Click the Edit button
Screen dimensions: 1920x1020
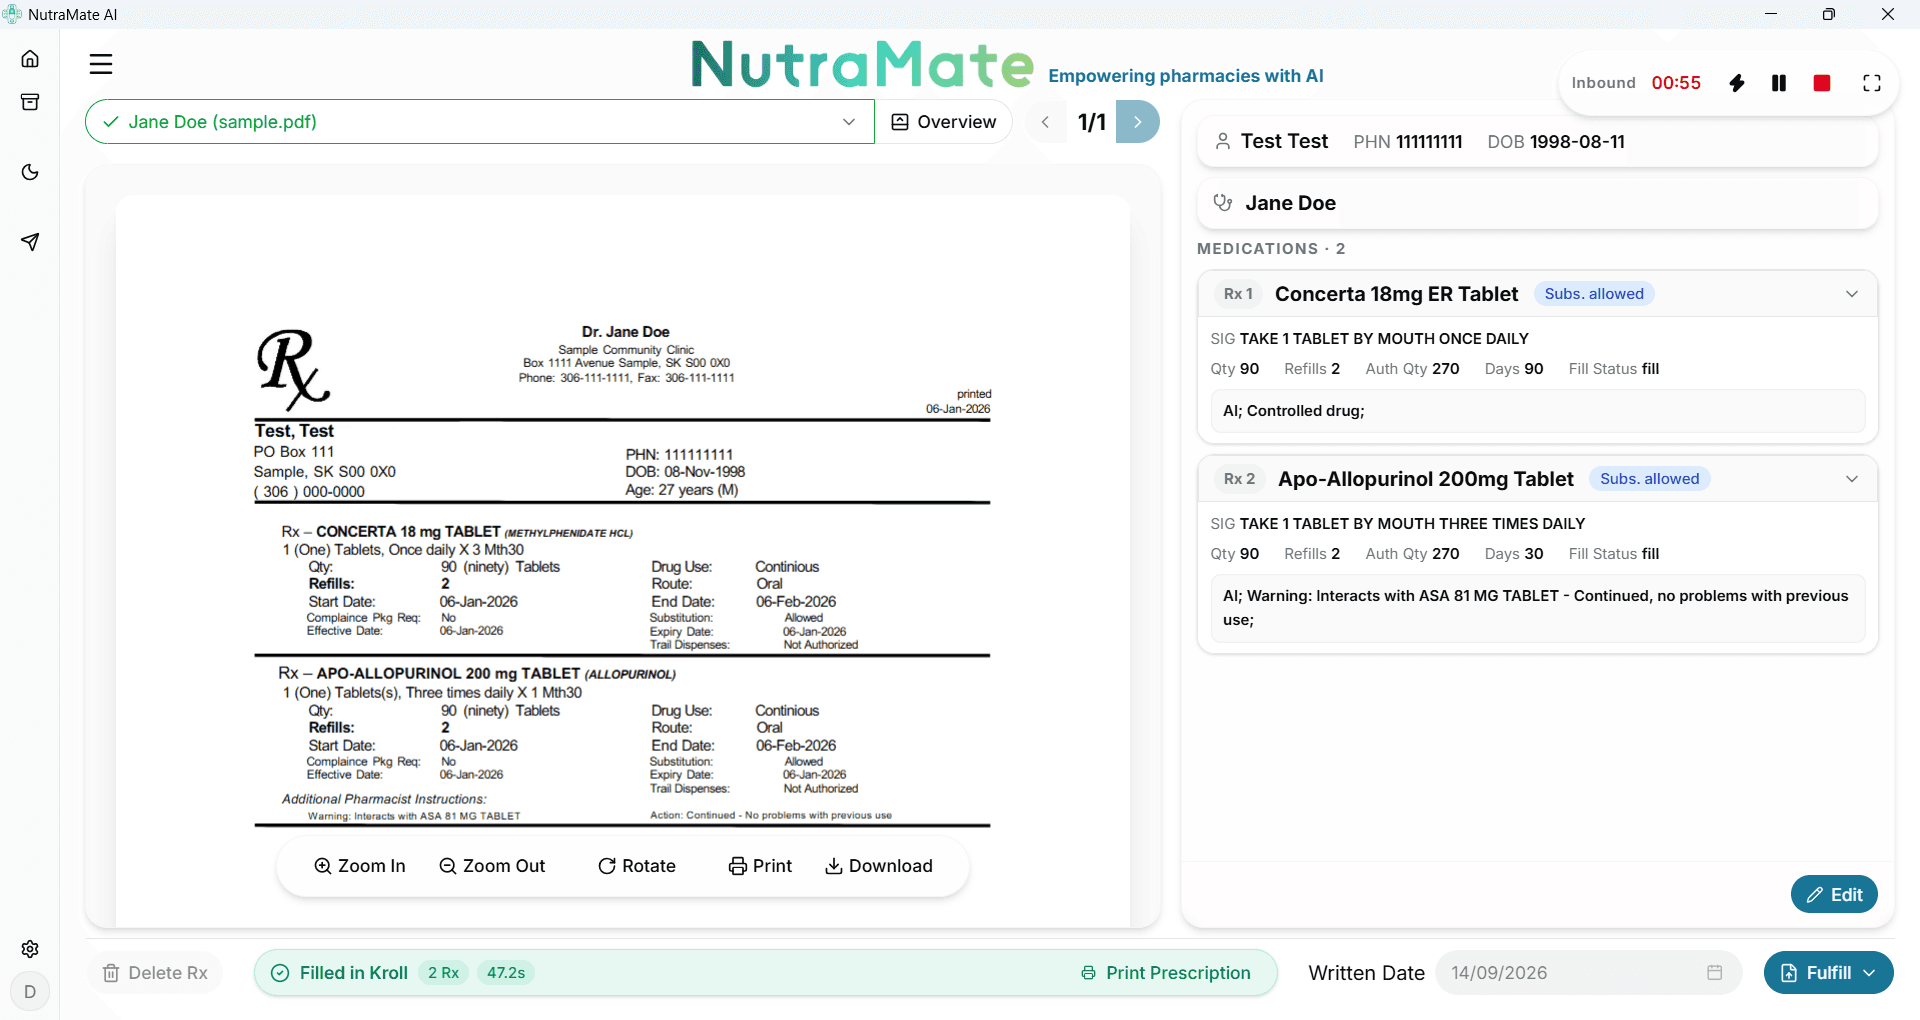(x=1834, y=895)
